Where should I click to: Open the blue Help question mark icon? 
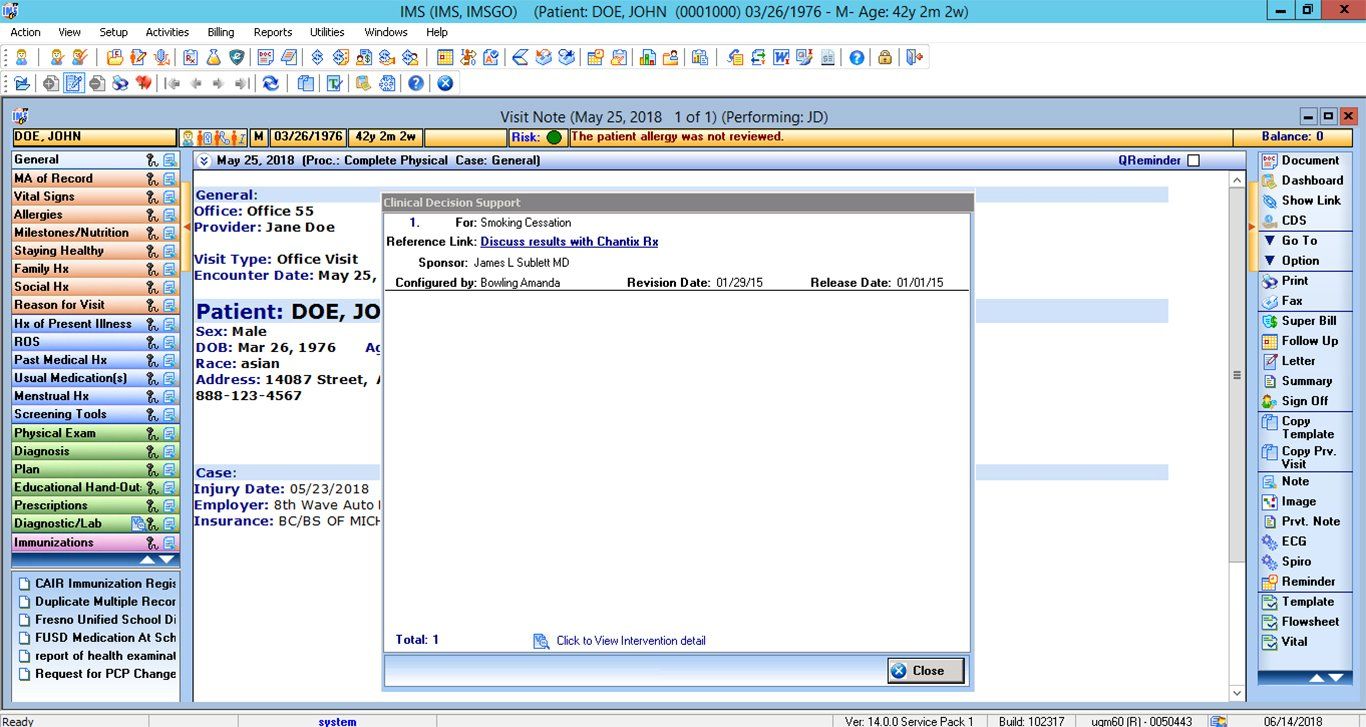click(857, 57)
